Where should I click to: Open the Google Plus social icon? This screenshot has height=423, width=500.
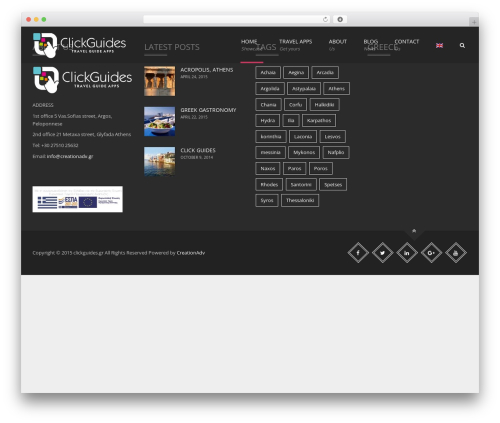point(431,253)
